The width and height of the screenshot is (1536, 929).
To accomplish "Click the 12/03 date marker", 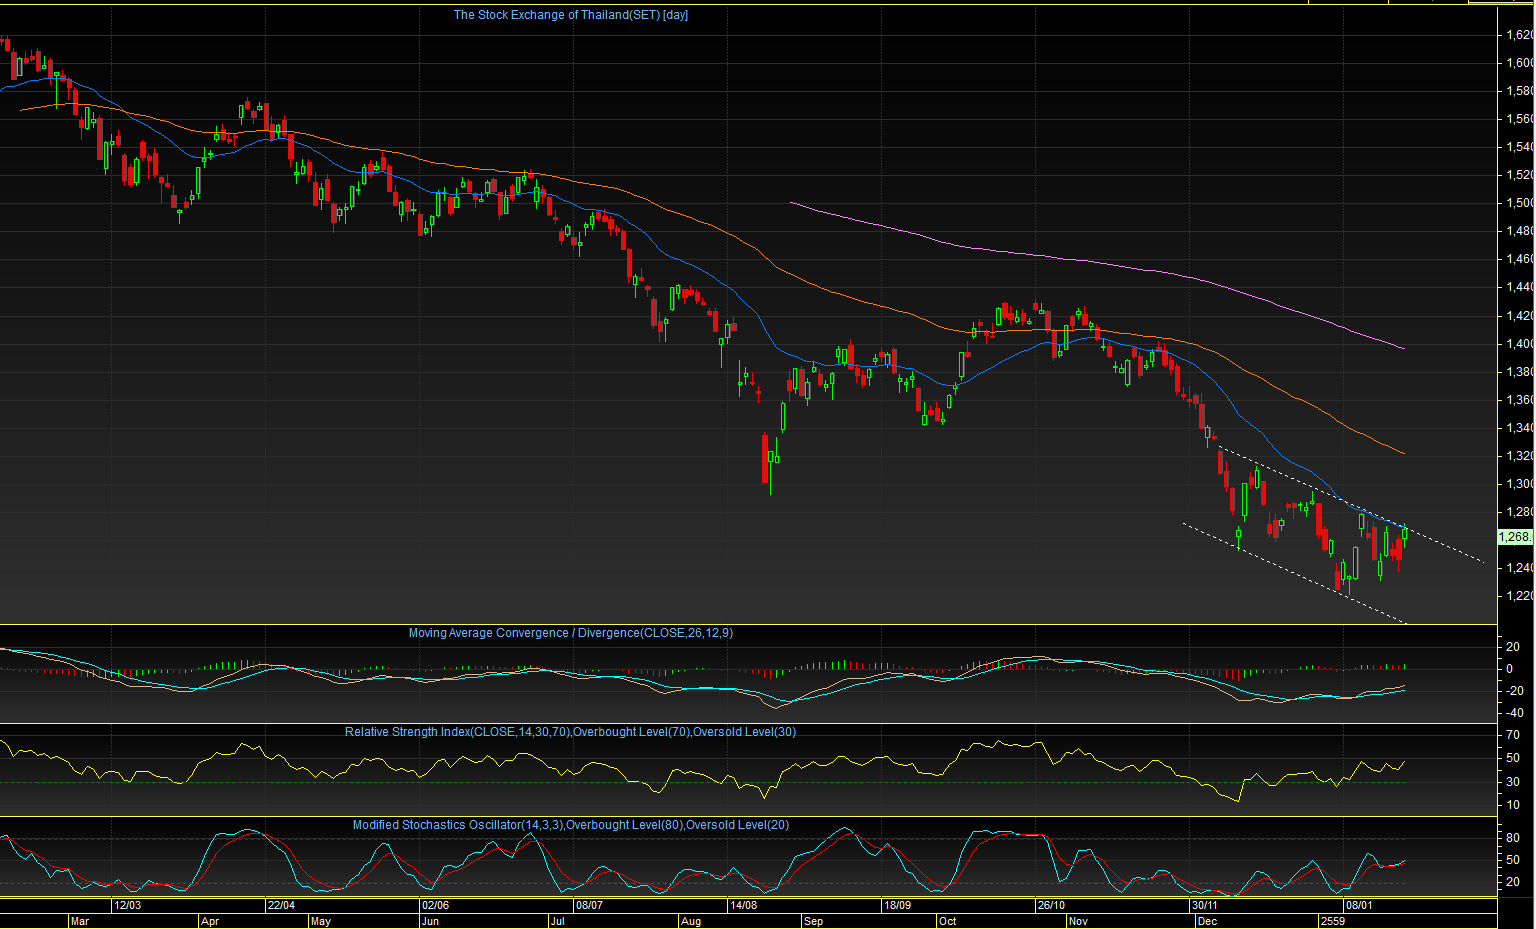I will [127, 905].
